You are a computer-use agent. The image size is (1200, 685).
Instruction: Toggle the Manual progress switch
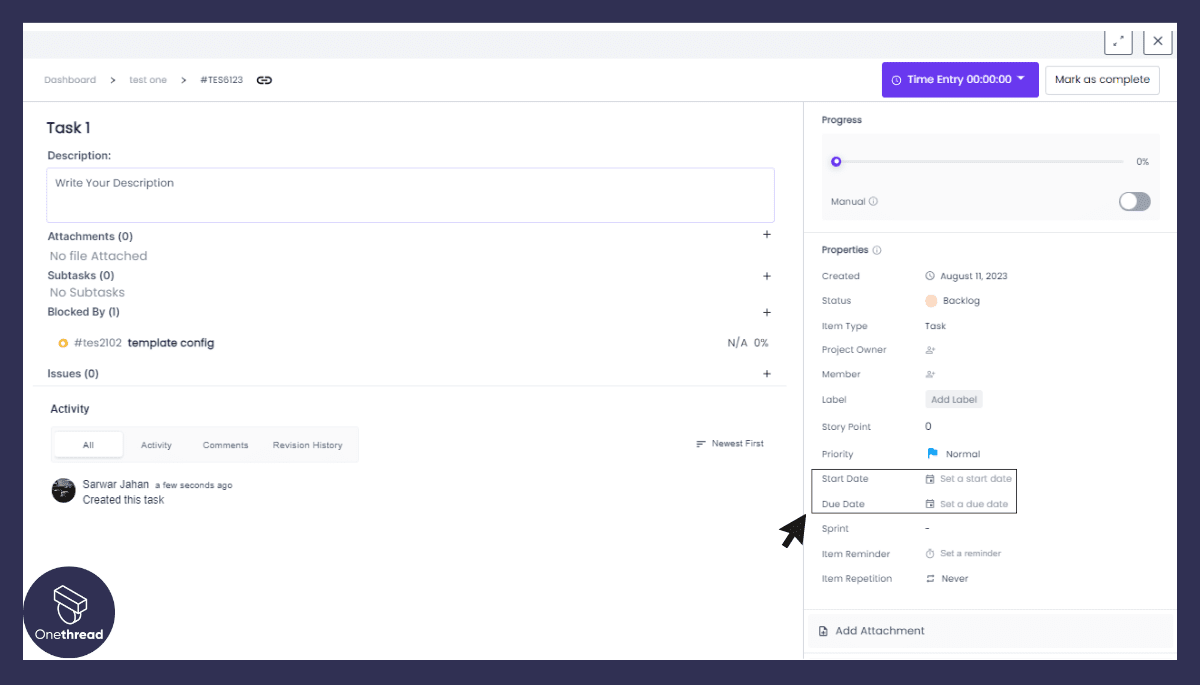[1134, 201]
